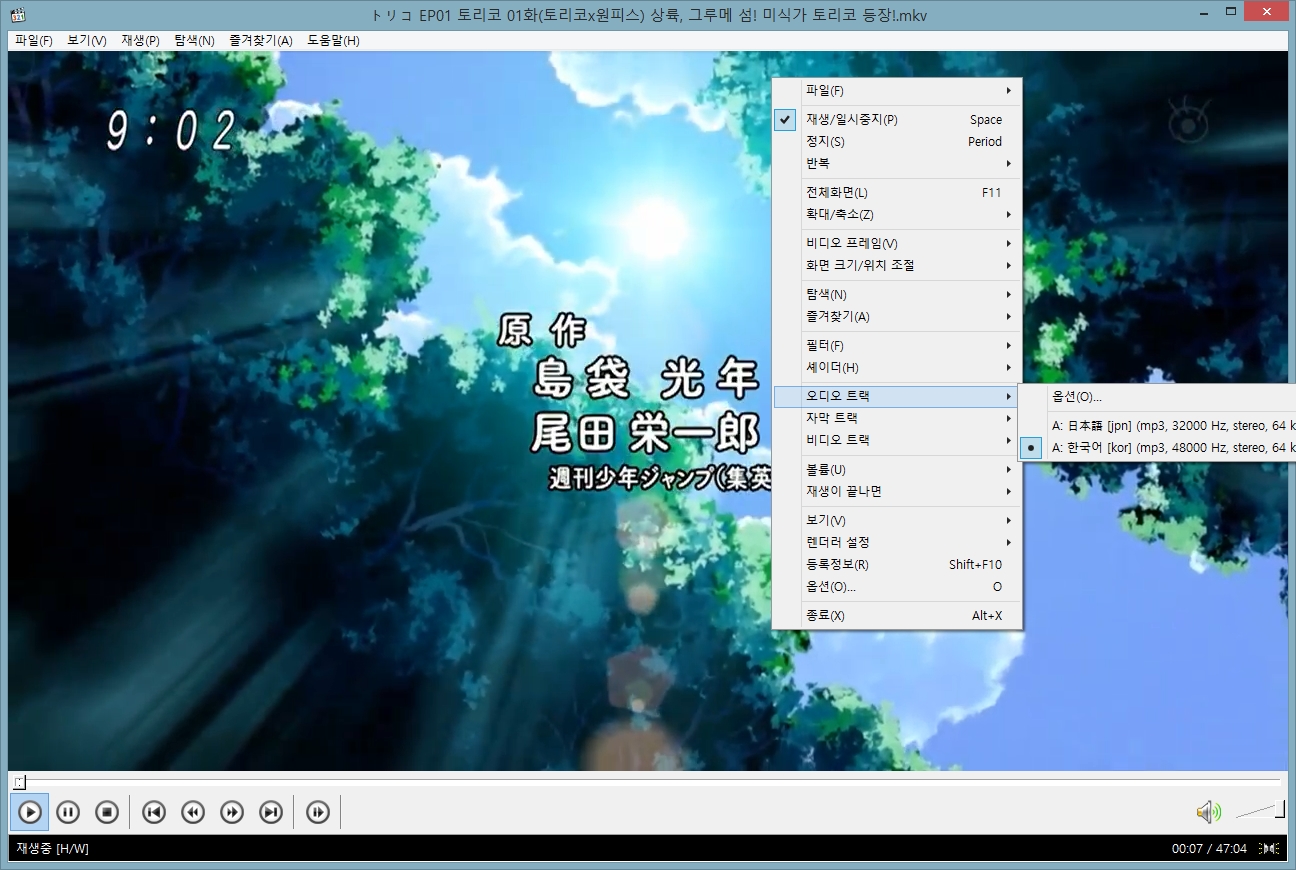Open the 보기(V) menu in the menu bar
Viewport: 1296px width, 870px height.
87,40
